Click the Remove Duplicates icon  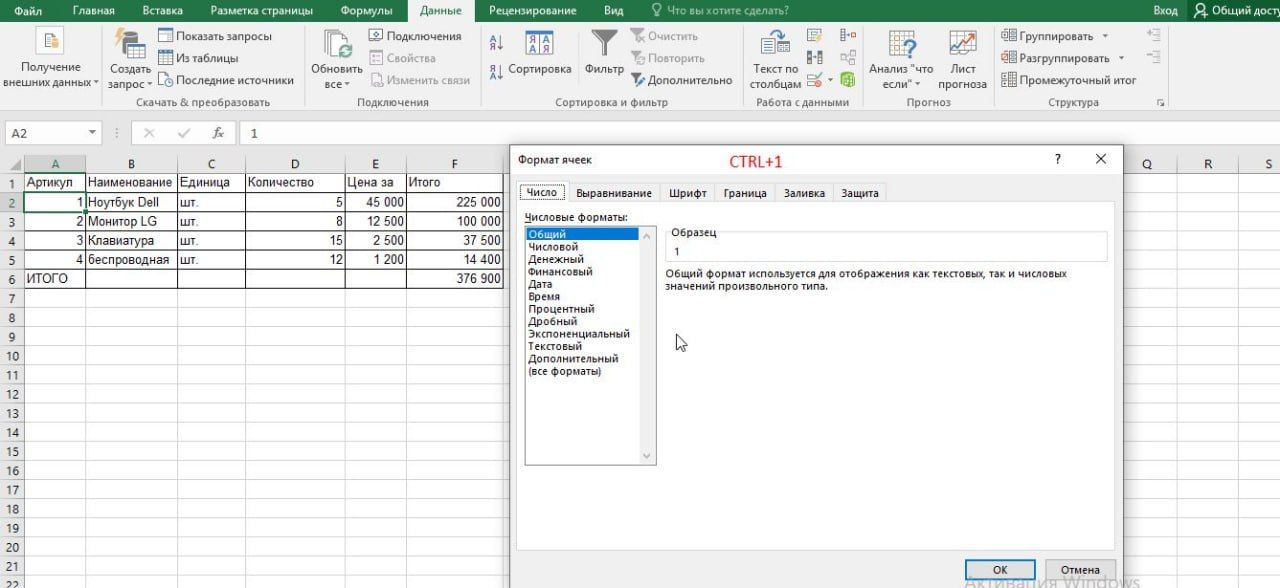(814, 58)
